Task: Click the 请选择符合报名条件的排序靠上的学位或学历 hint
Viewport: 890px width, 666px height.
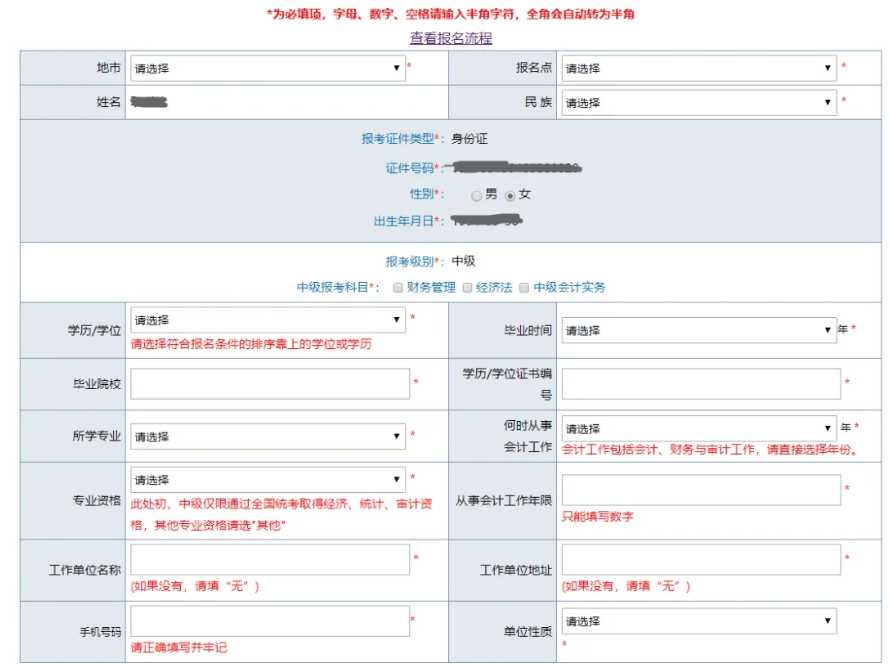Action: (251, 344)
